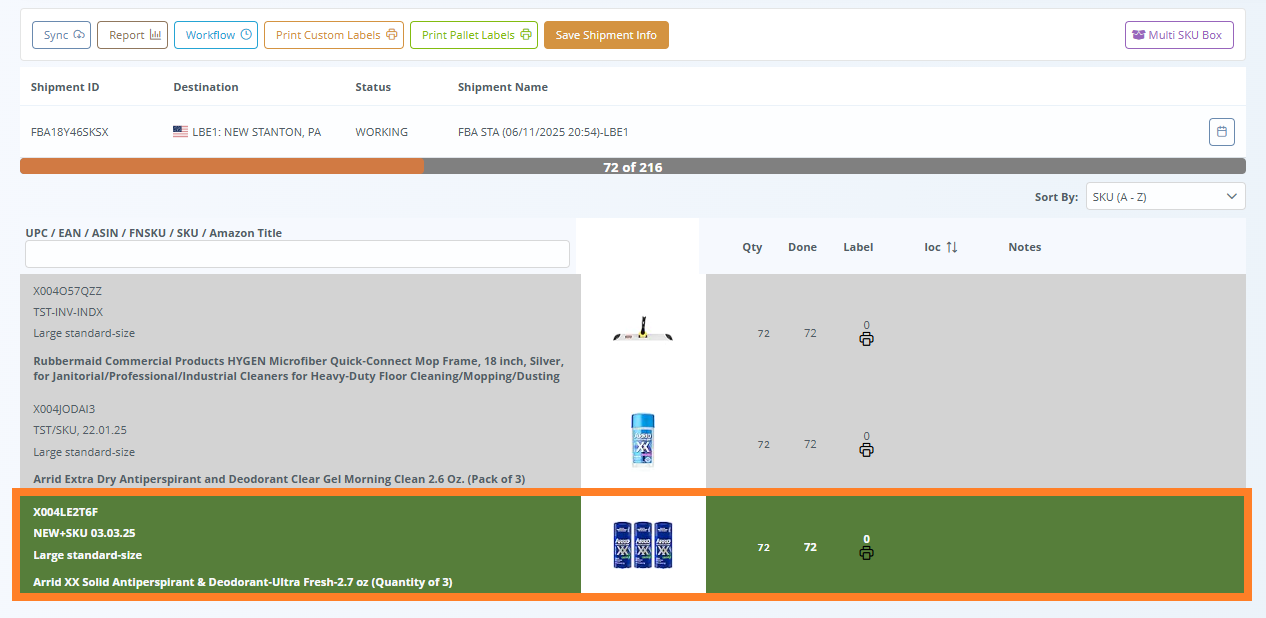Click the product search input field
Screen dimensions: 1266x618
pos(297,254)
